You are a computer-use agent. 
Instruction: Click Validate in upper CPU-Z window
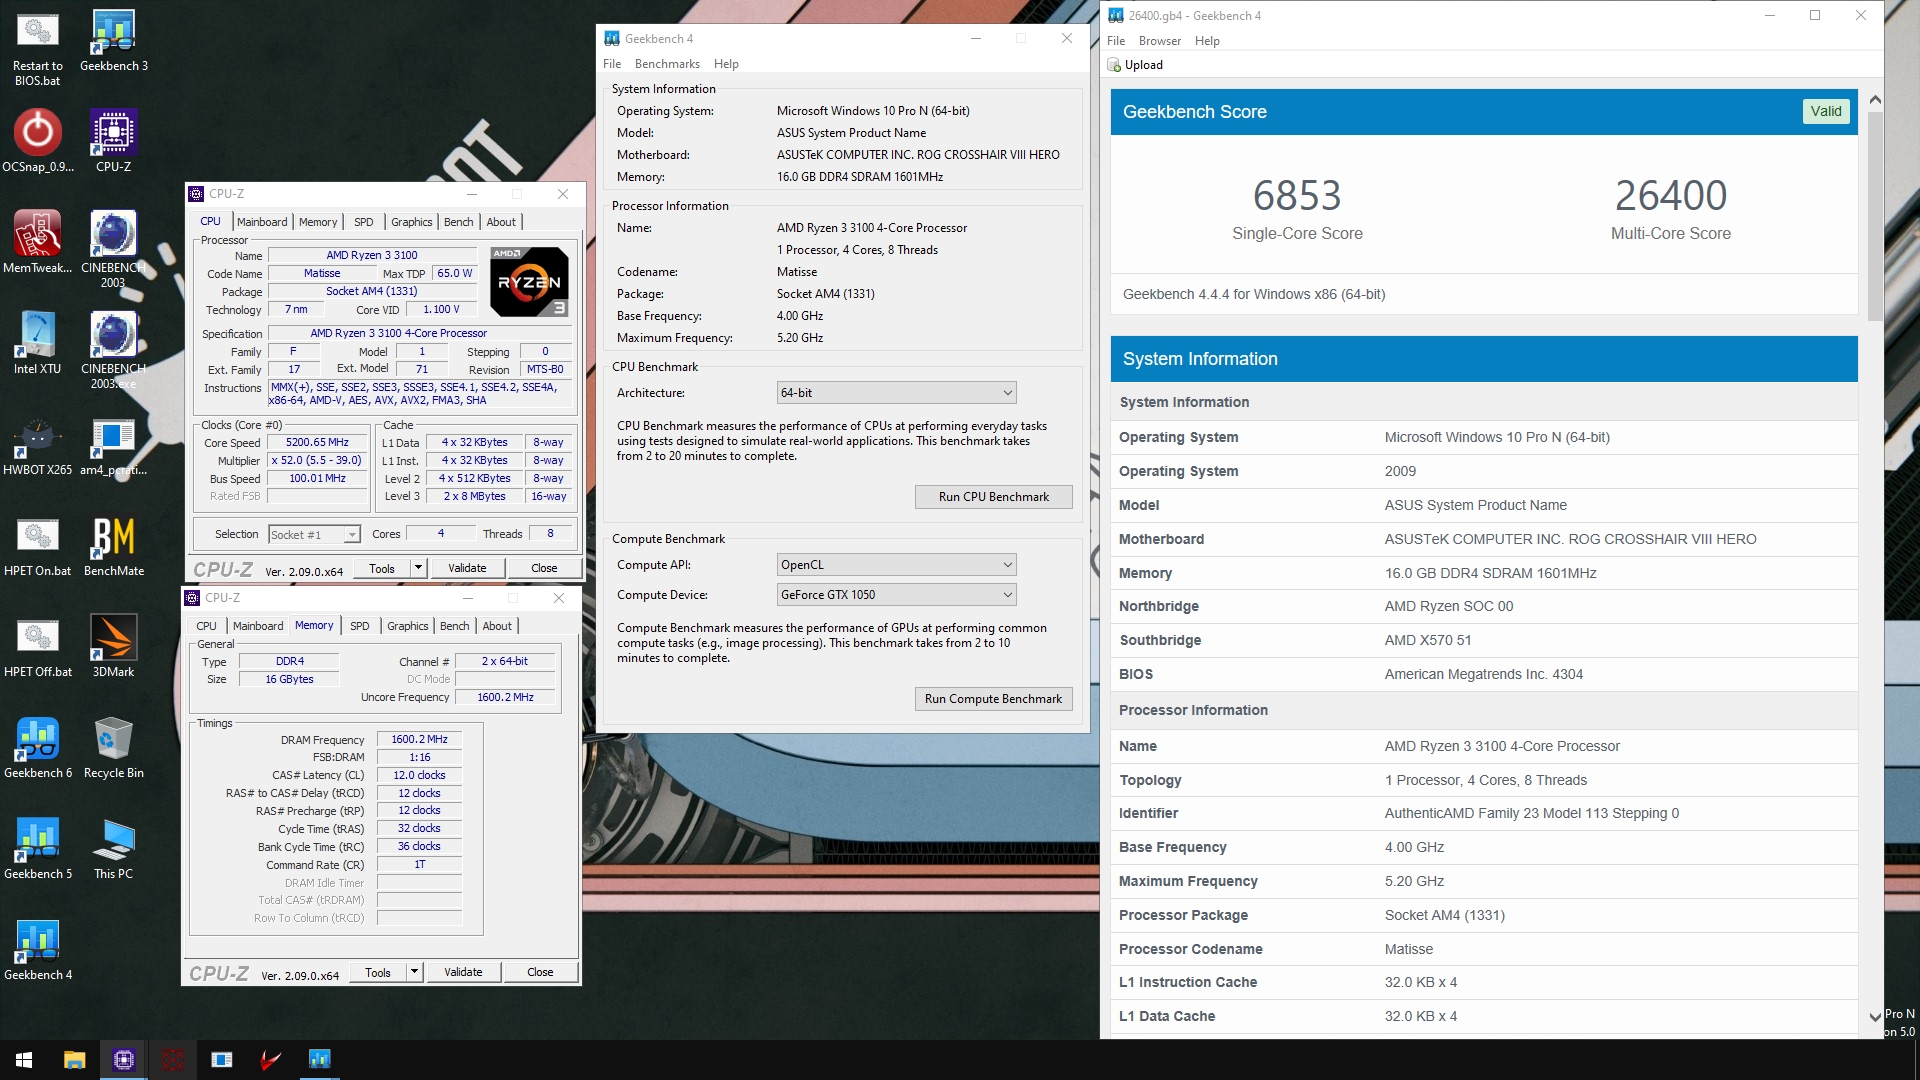467,568
